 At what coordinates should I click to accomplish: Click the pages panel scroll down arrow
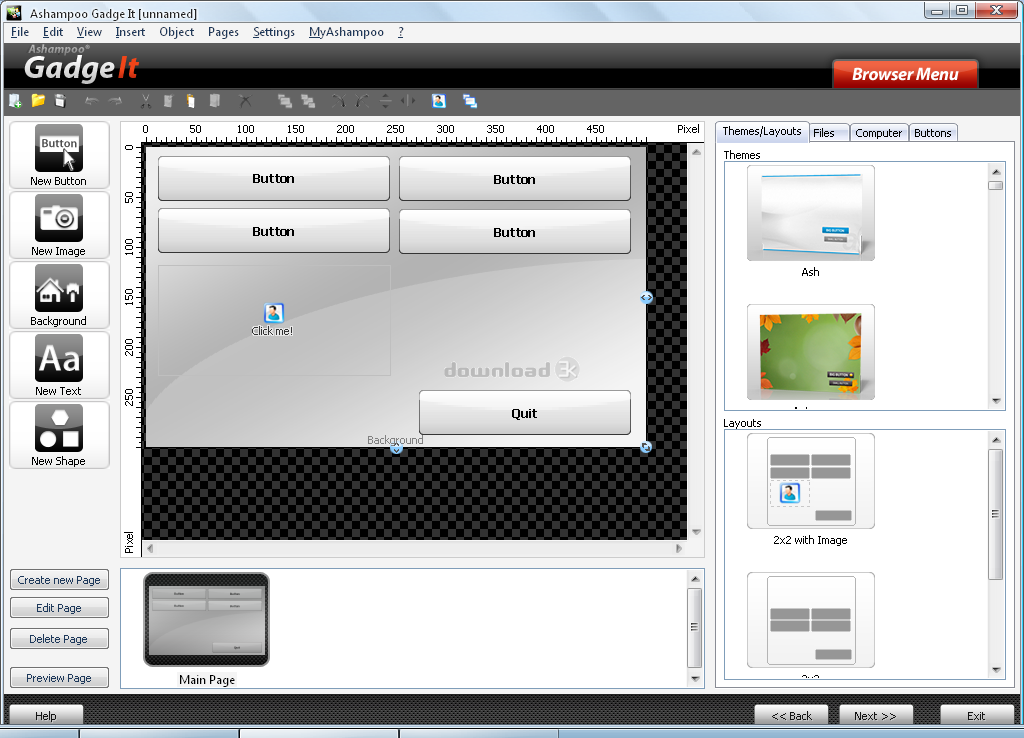(695, 679)
